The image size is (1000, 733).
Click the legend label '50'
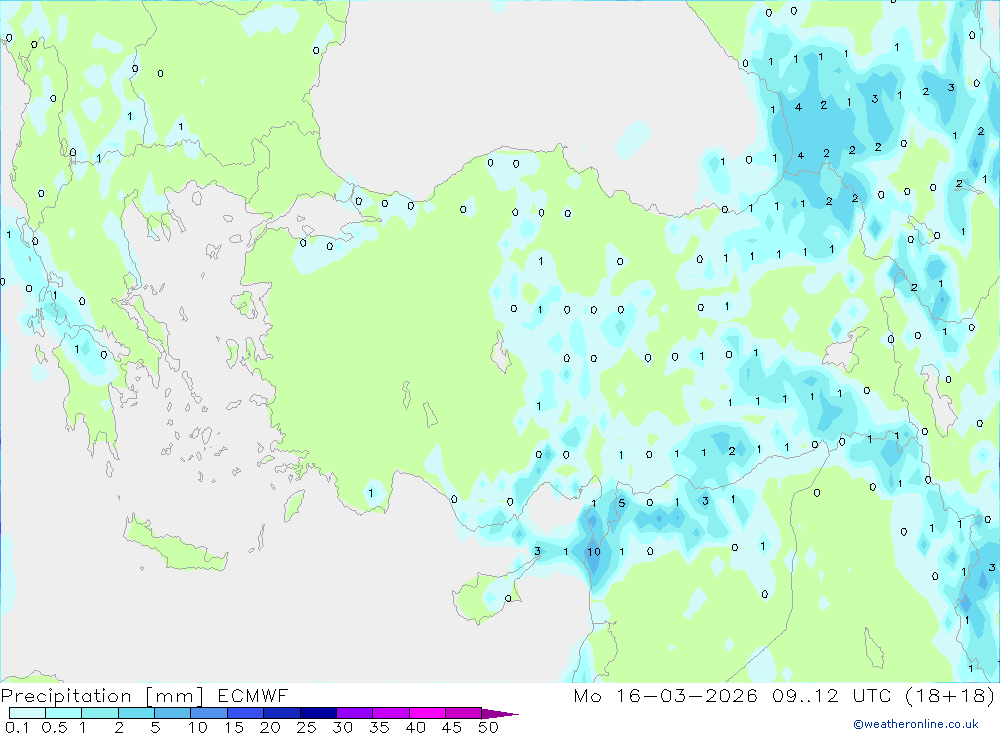488,727
